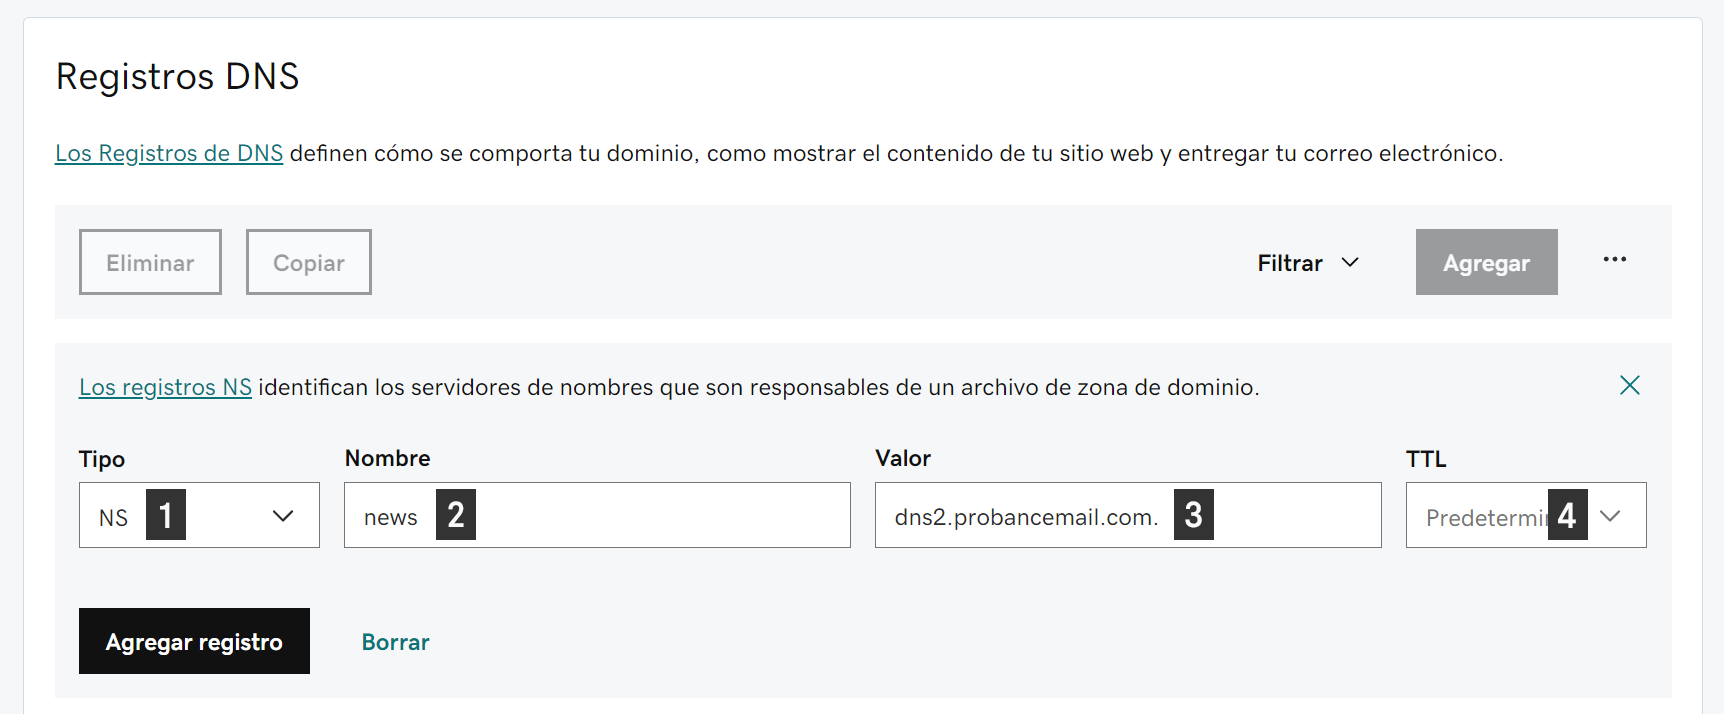This screenshot has height=714, width=1724.
Task: Click the number 1 marker badge
Action: pos(166,515)
